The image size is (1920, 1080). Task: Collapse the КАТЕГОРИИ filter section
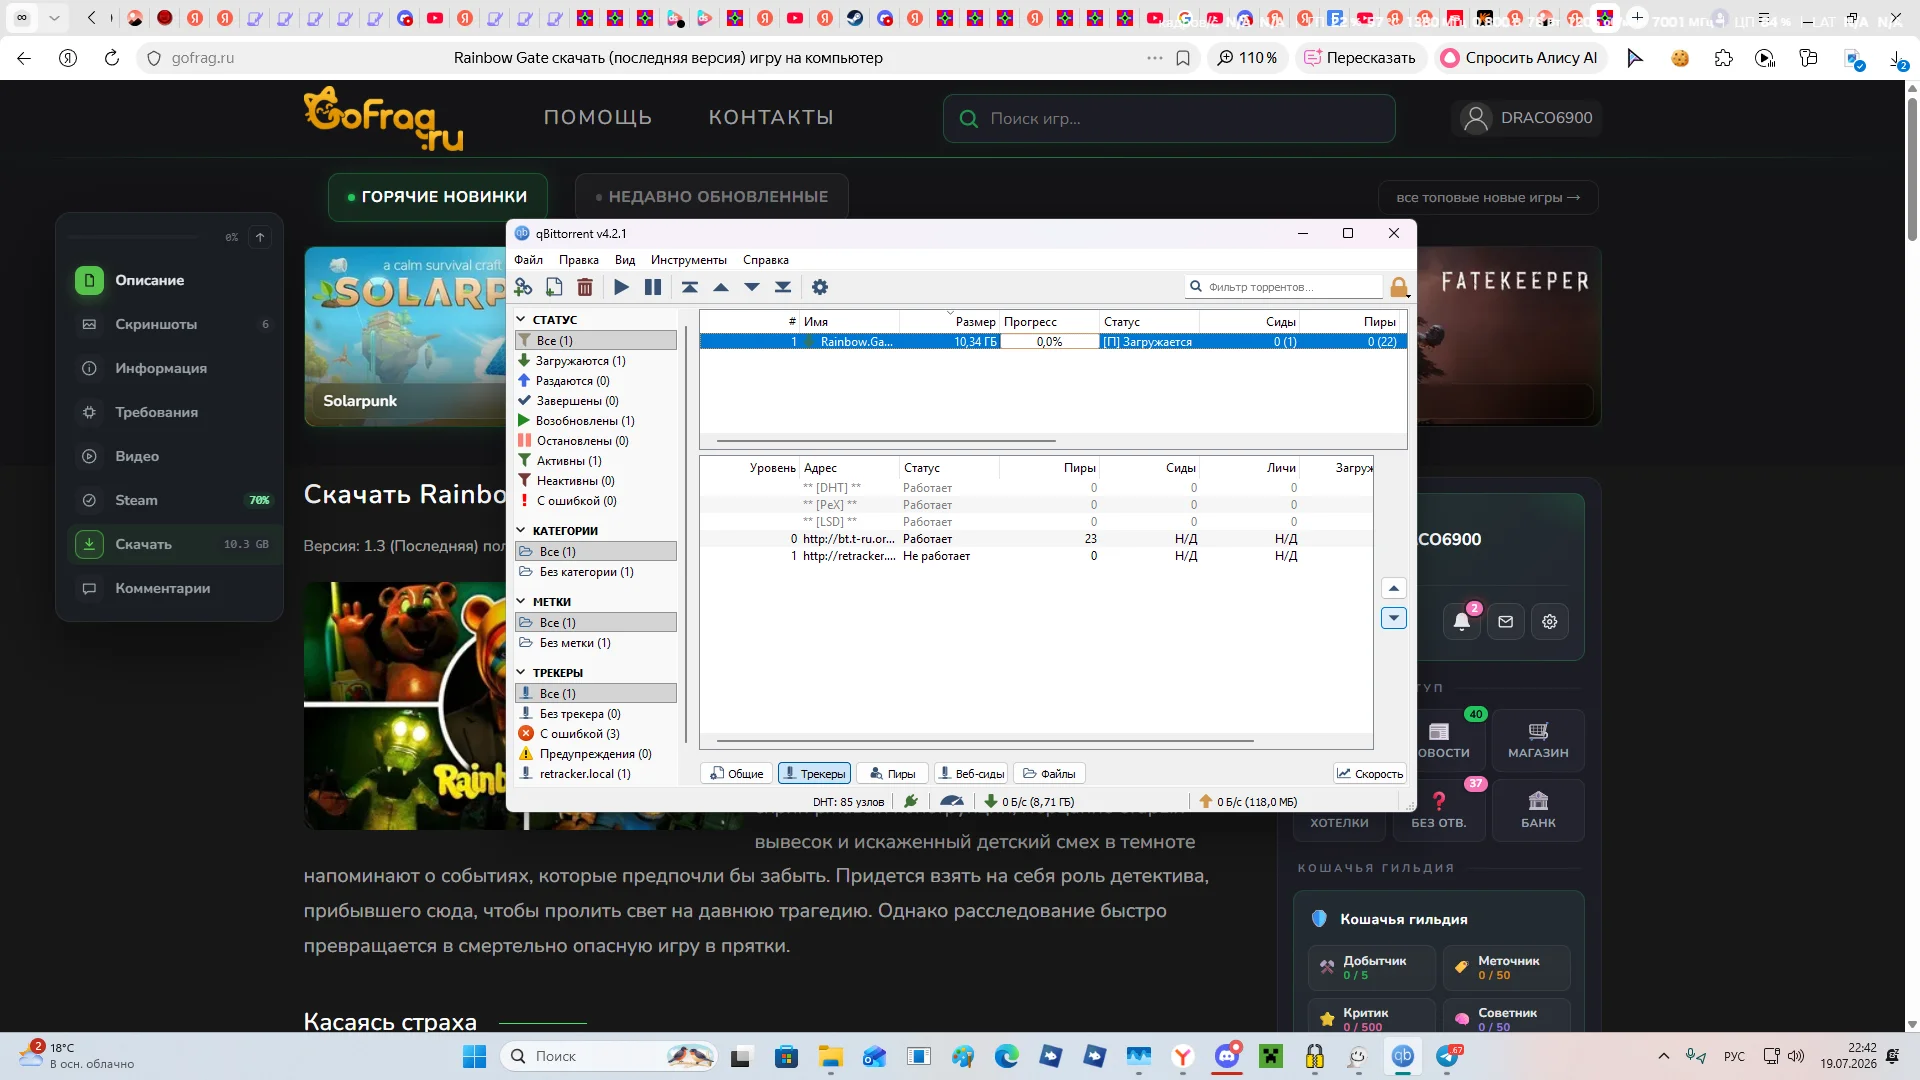521,531
